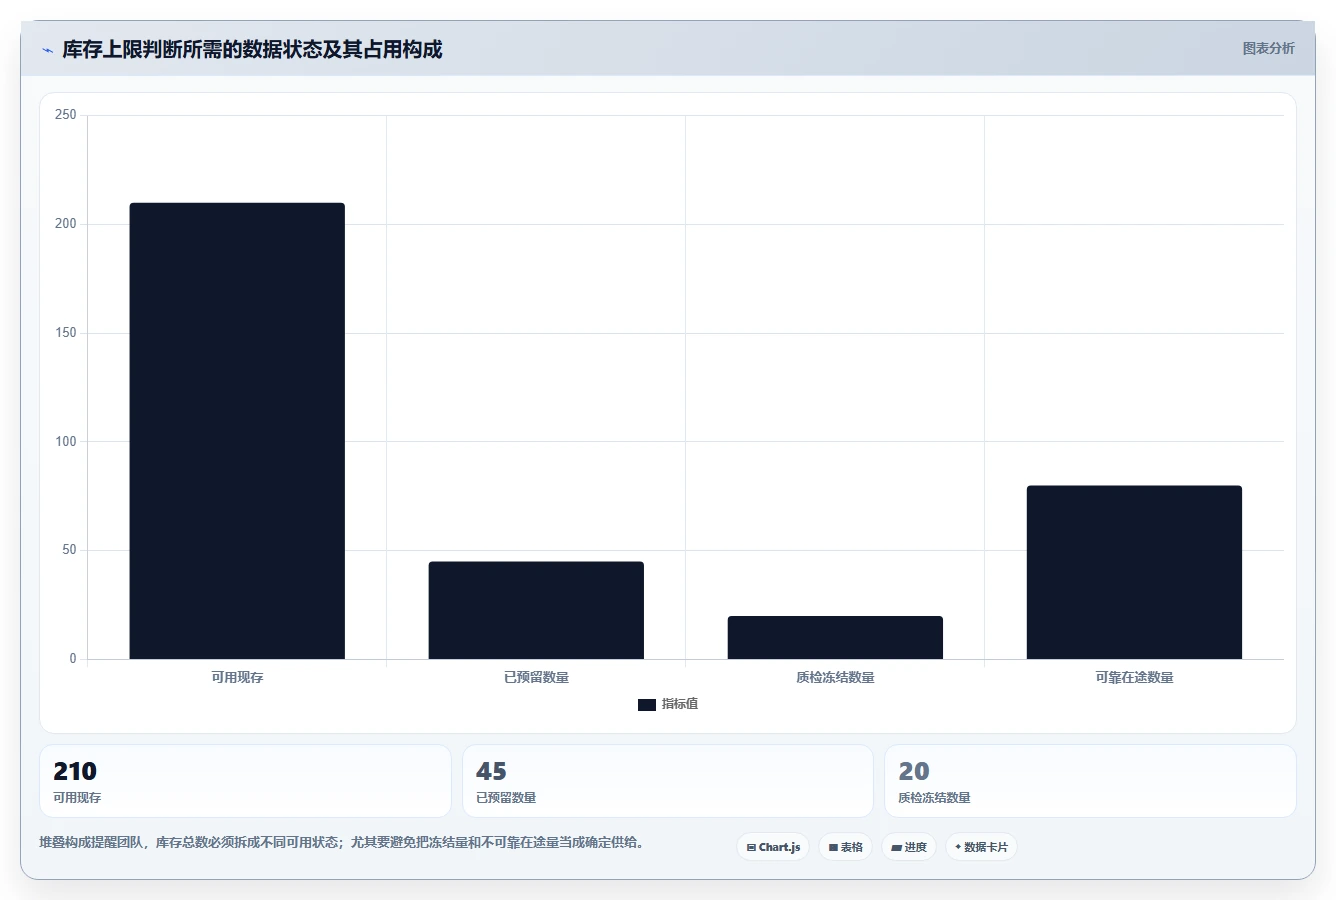
Task: Click the 250 y-axis tick value
Action: 66,115
